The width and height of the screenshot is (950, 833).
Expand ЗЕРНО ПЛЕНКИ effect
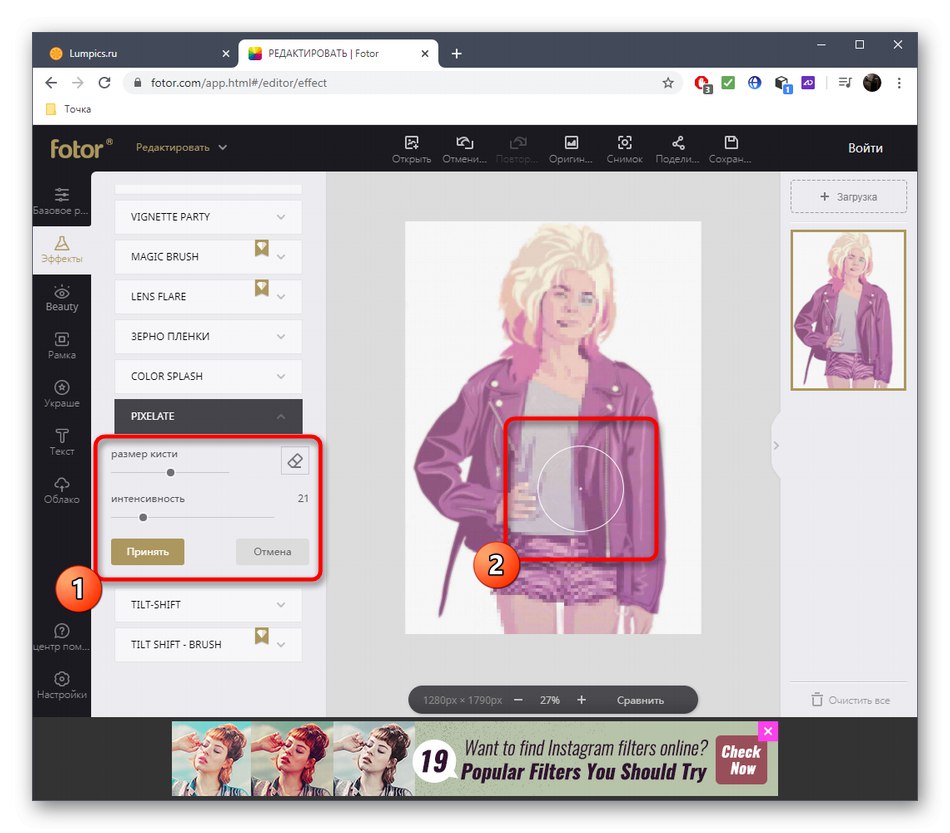tap(208, 337)
